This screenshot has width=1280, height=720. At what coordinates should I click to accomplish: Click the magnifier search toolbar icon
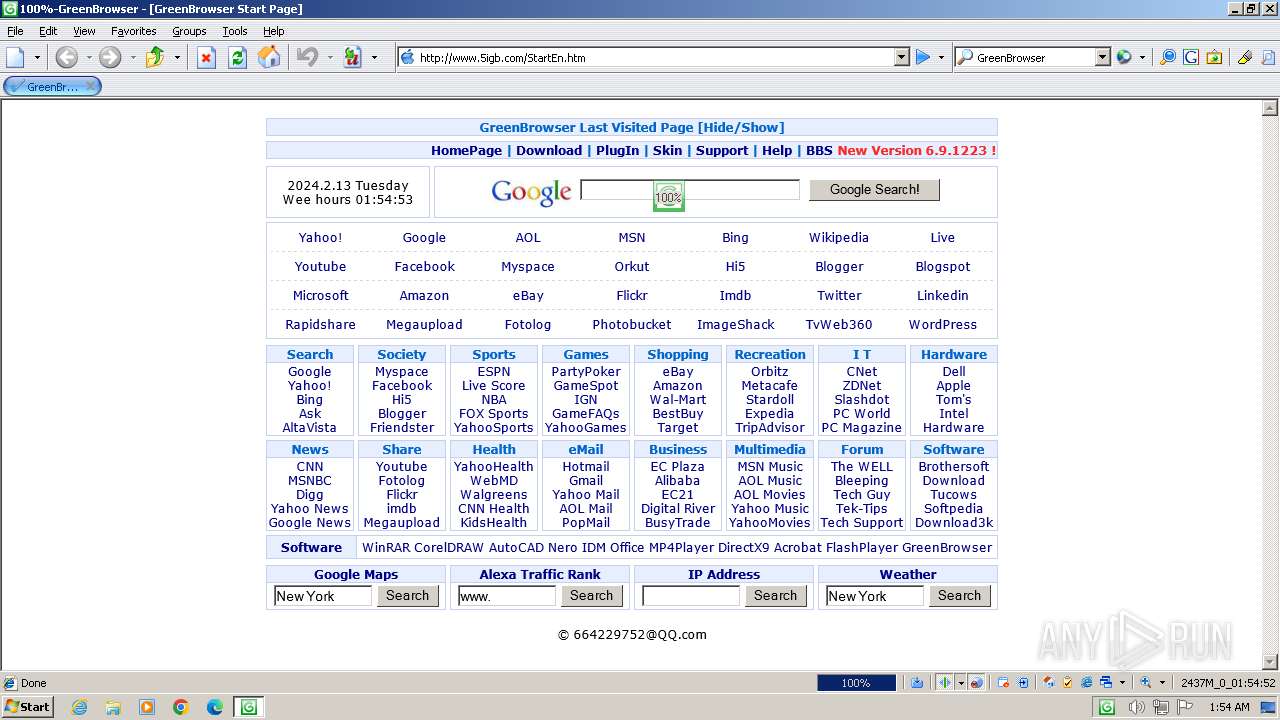pos(1168,57)
